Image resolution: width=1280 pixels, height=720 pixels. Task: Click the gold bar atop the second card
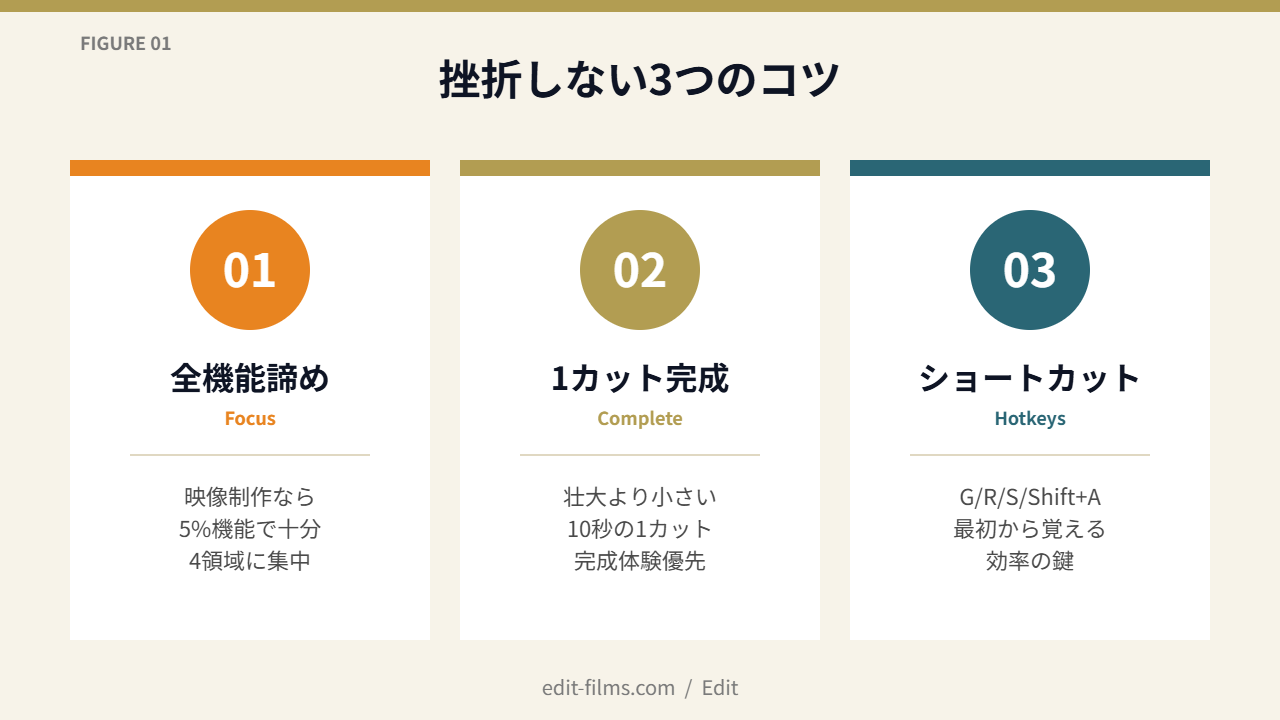(x=640, y=168)
